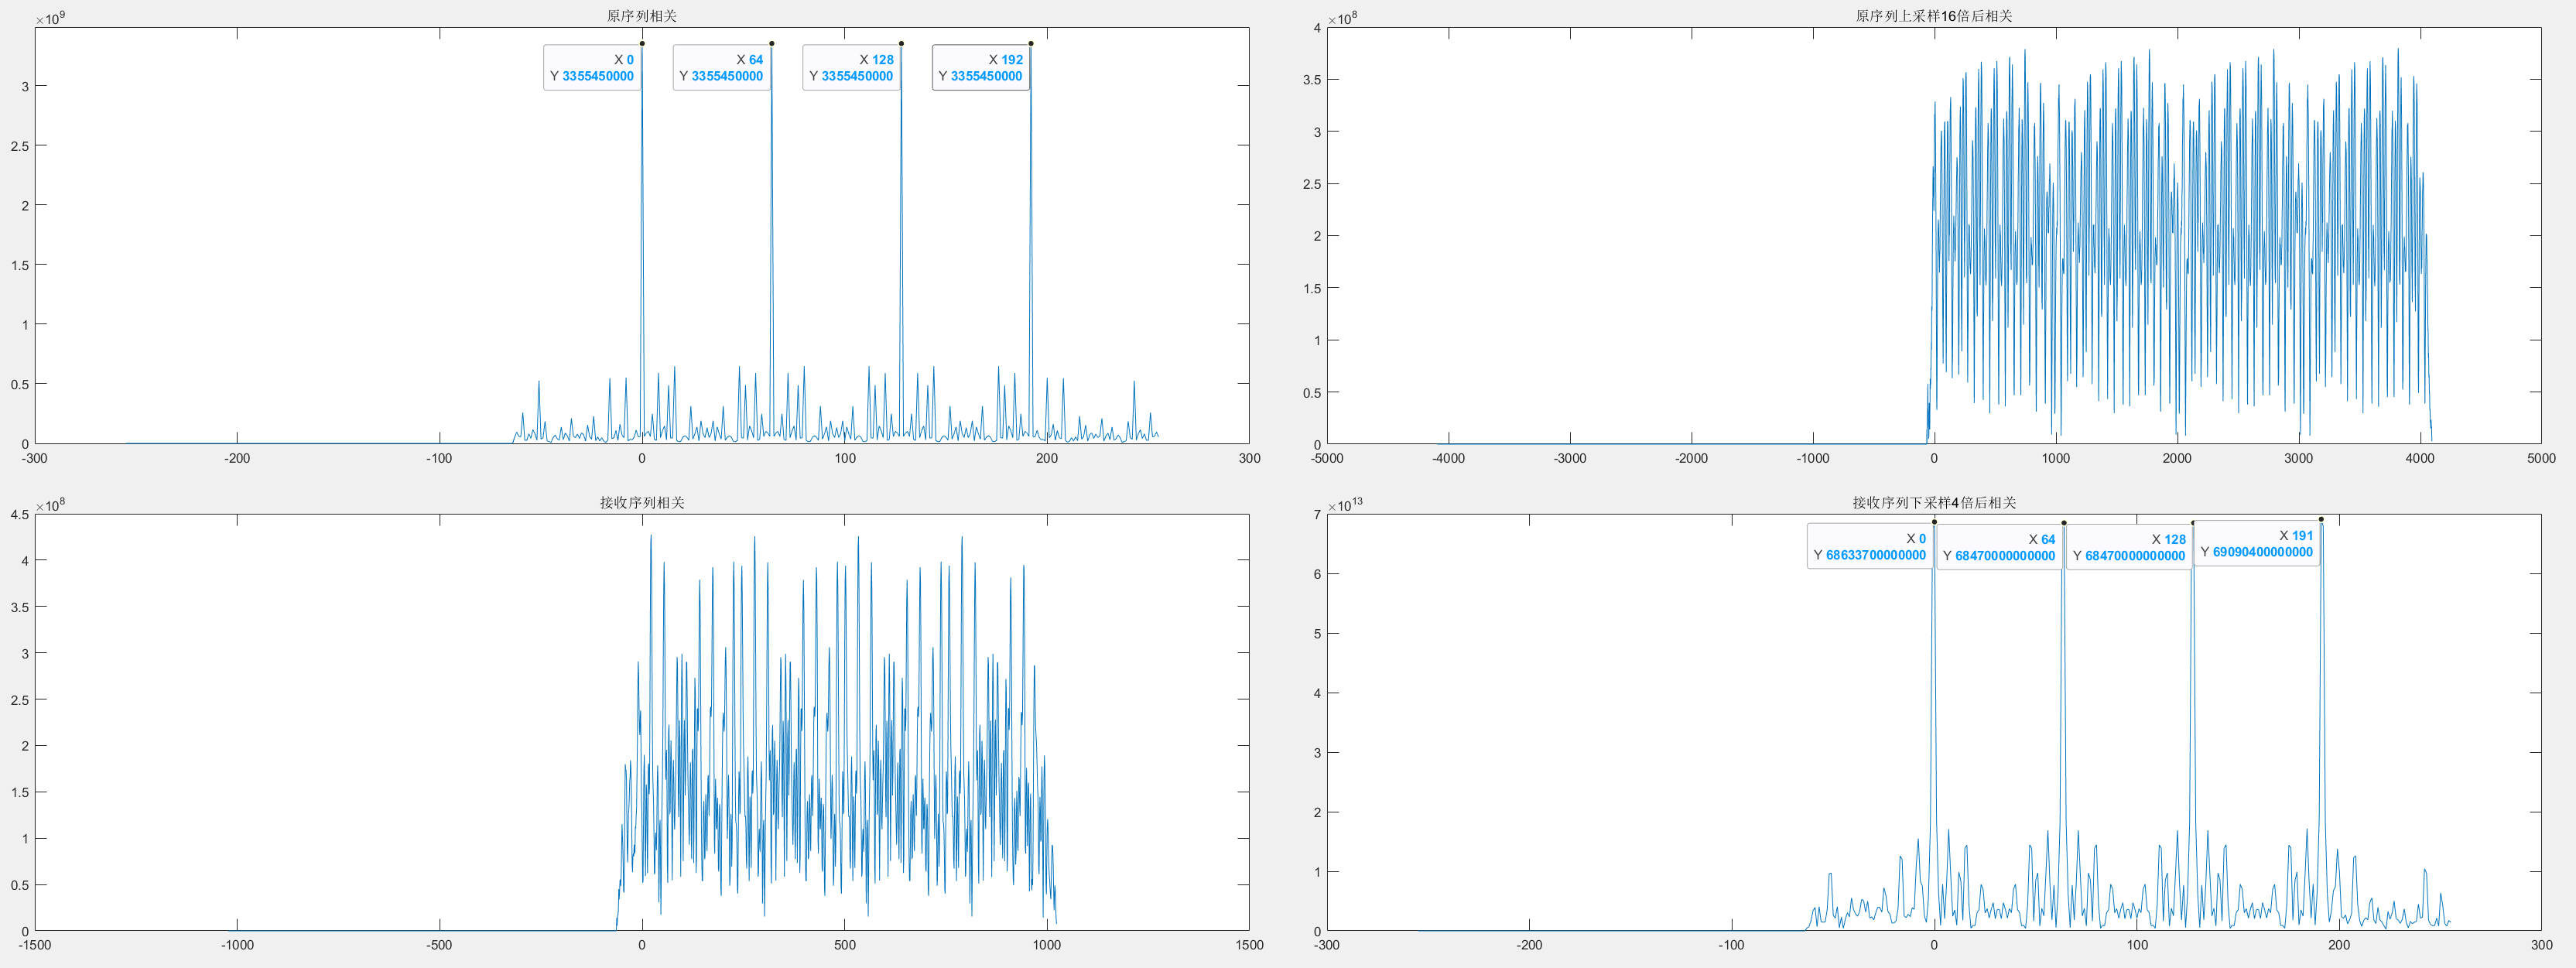The height and width of the screenshot is (968, 2576).
Task: Select the X 64 data tip in 原序列相关 plot
Action: point(721,68)
